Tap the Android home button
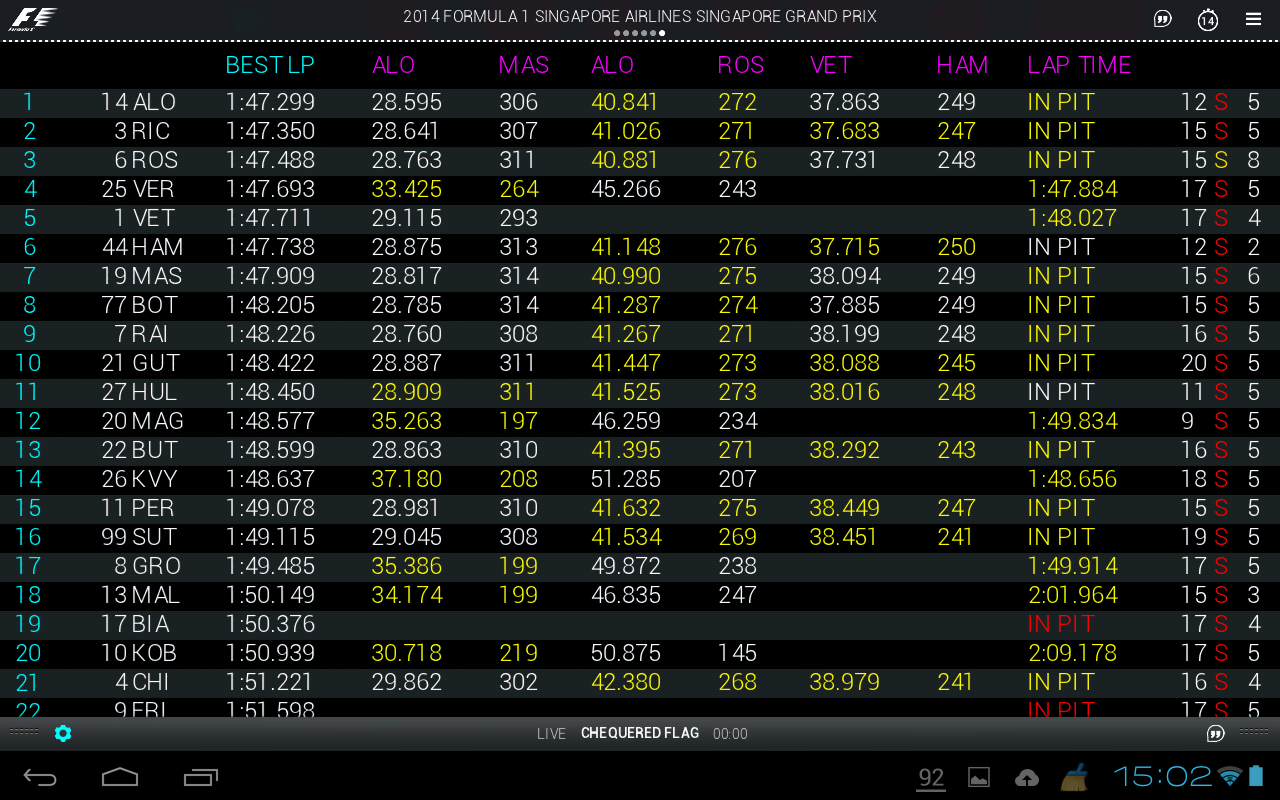Screen dimensions: 1280x800 [120, 777]
